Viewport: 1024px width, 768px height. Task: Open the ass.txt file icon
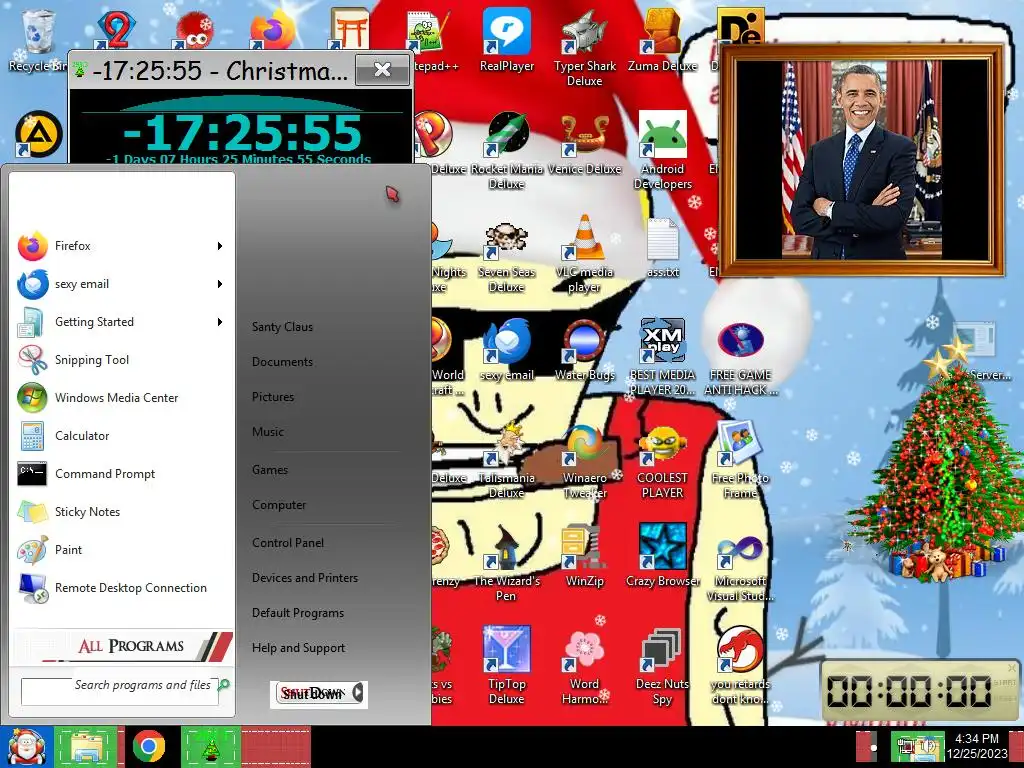662,248
